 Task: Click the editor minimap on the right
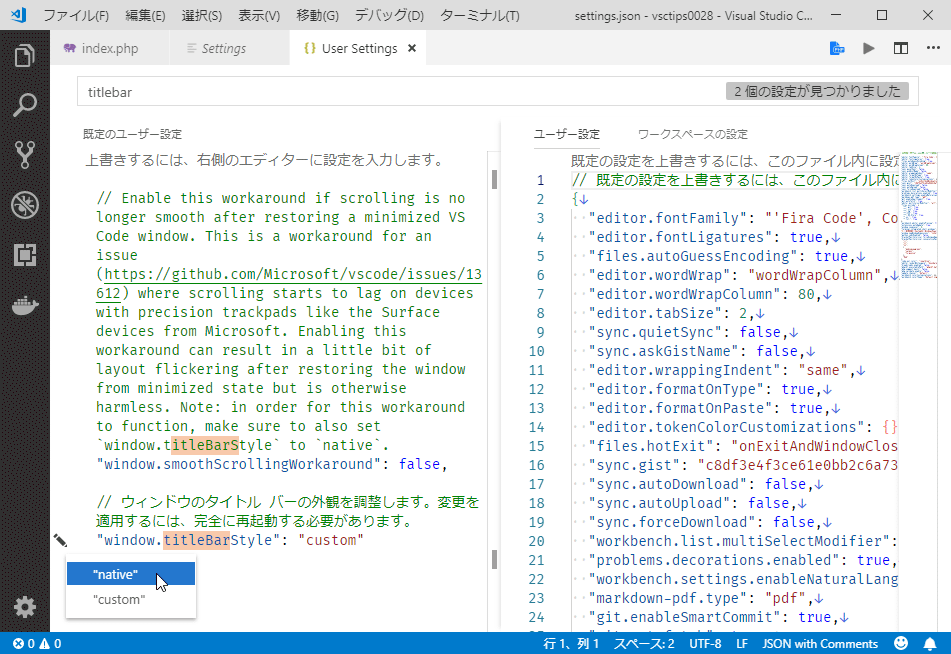[x=920, y=250]
